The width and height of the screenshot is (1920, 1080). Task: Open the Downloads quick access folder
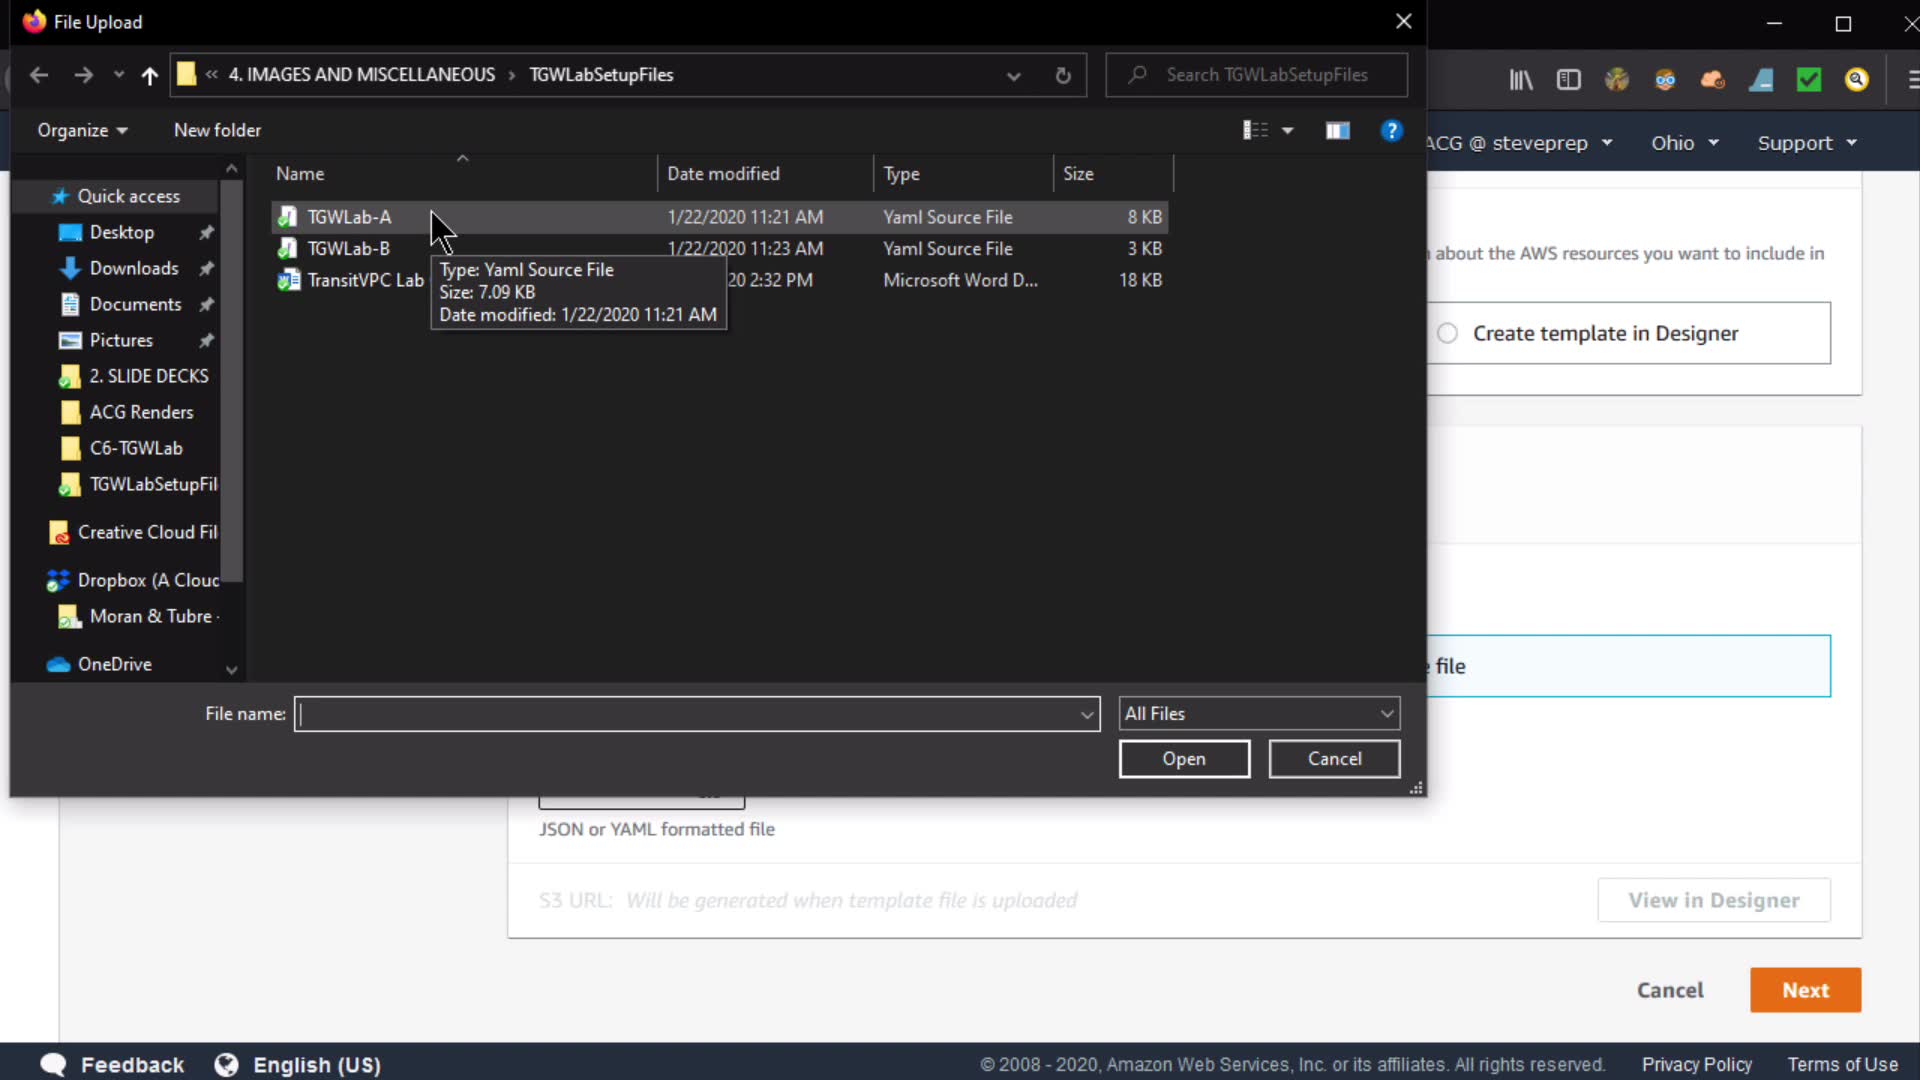click(134, 268)
